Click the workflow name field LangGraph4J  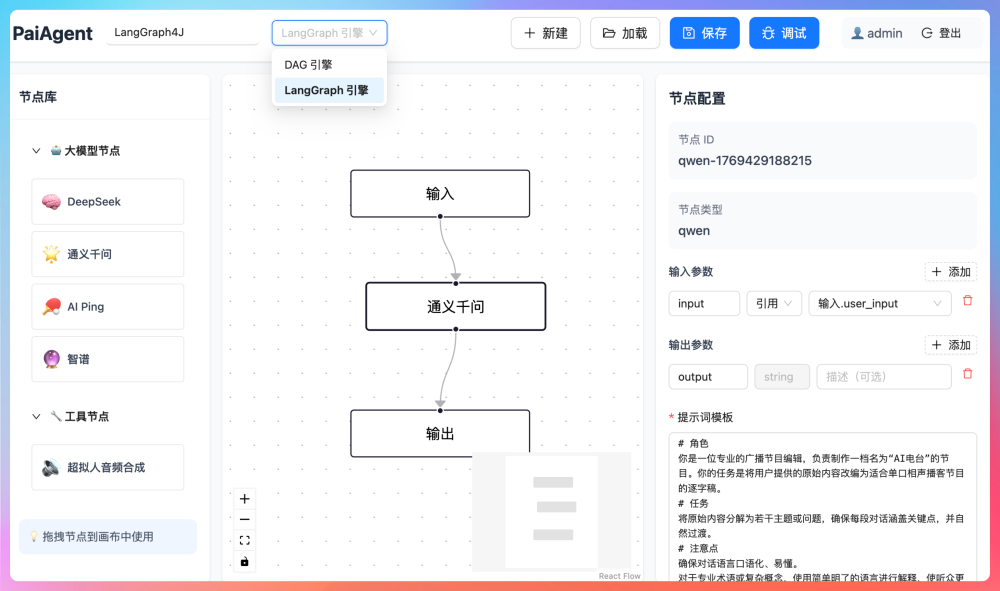[x=182, y=32]
